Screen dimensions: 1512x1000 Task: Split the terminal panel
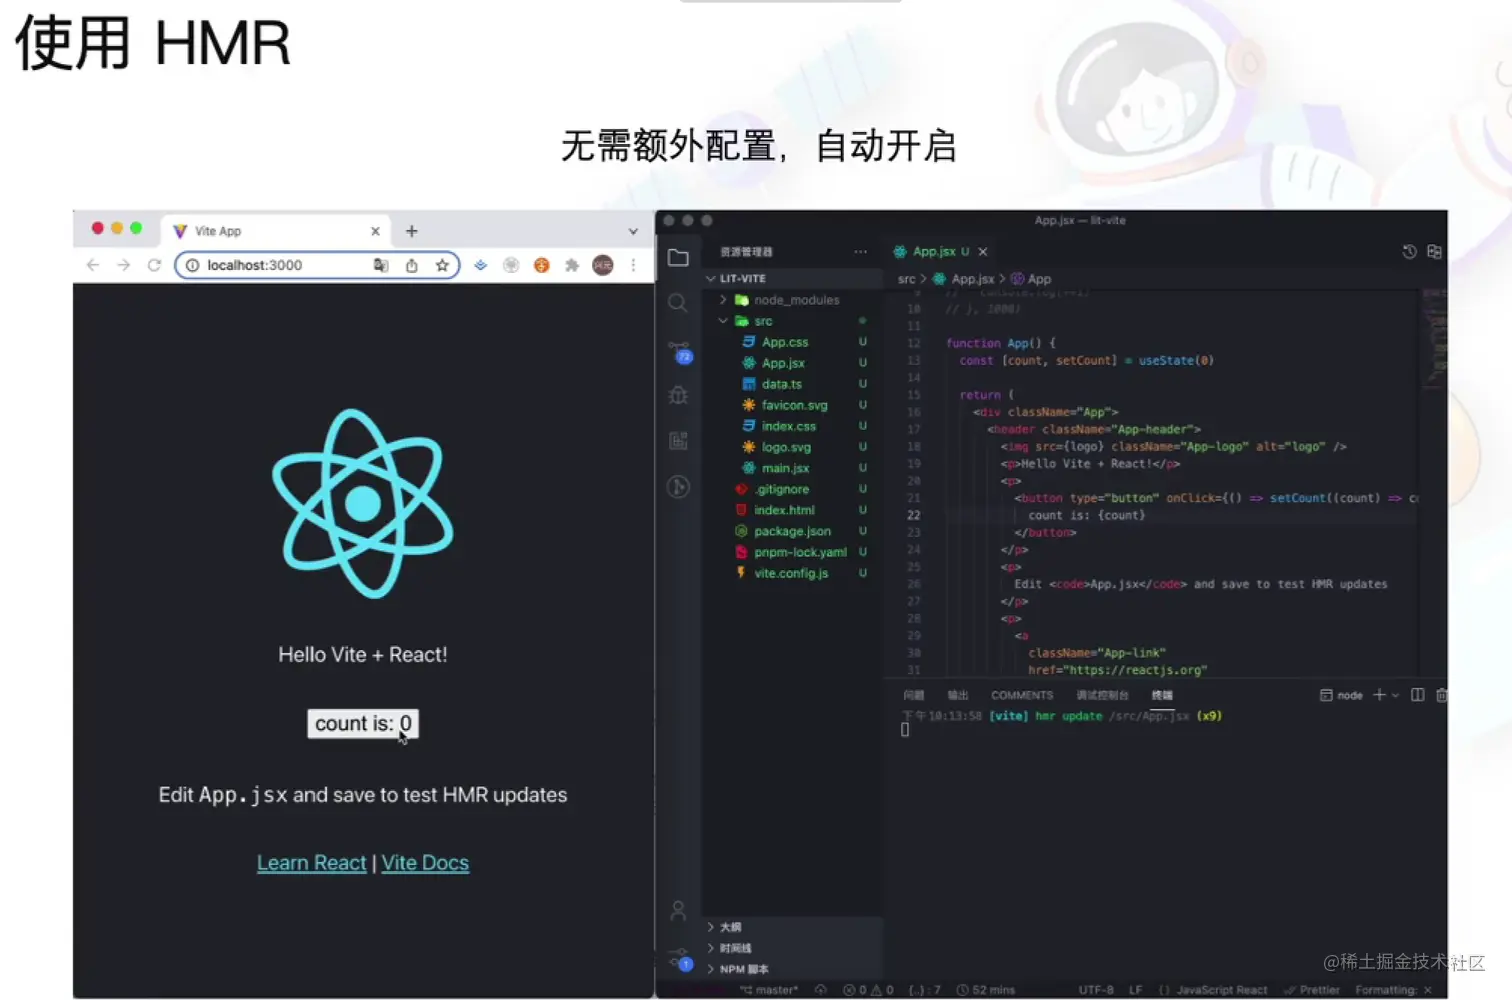tap(1417, 695)
